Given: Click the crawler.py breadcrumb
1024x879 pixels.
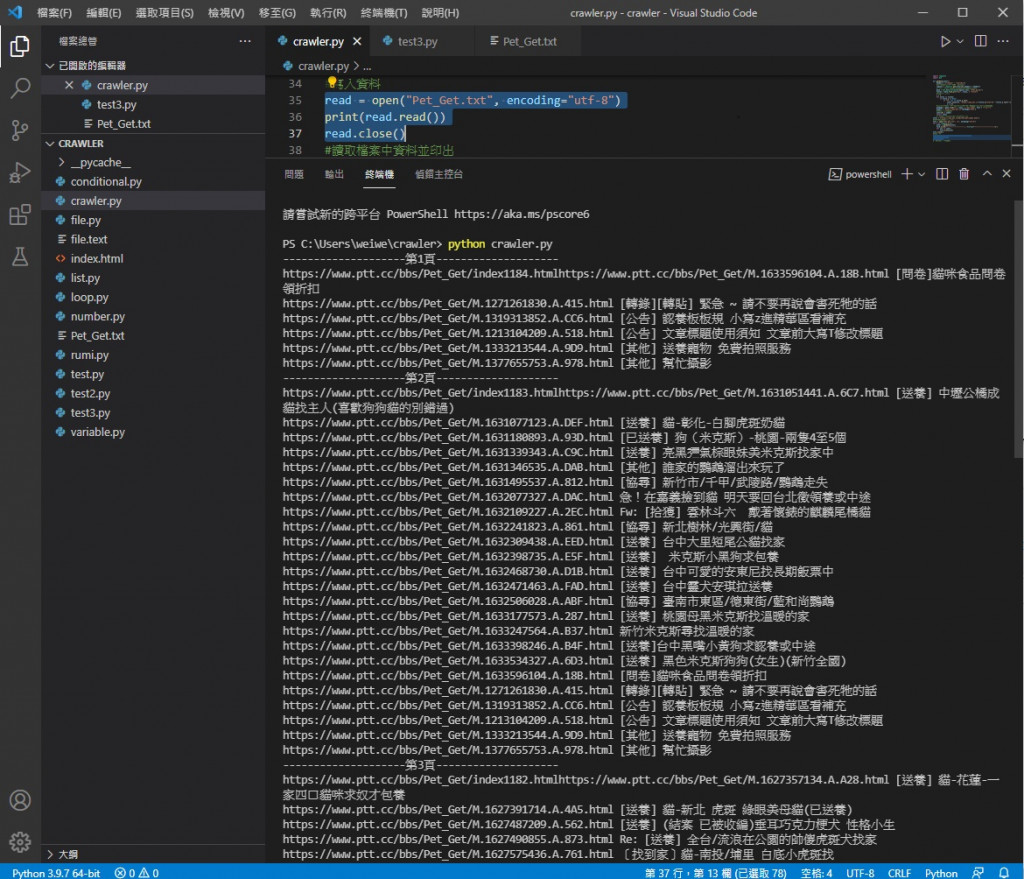Looking at the screenshot, I should click(316, 66).
